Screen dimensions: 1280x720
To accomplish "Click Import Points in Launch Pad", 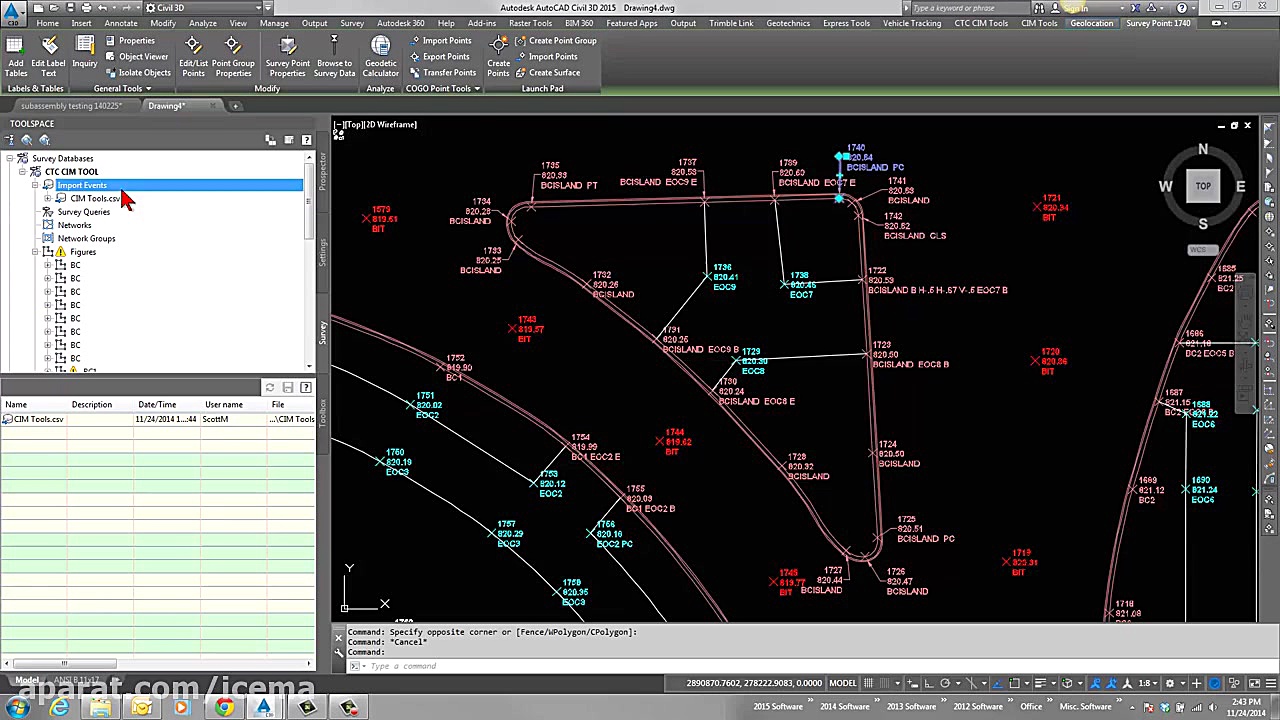I will click(546, 57).
